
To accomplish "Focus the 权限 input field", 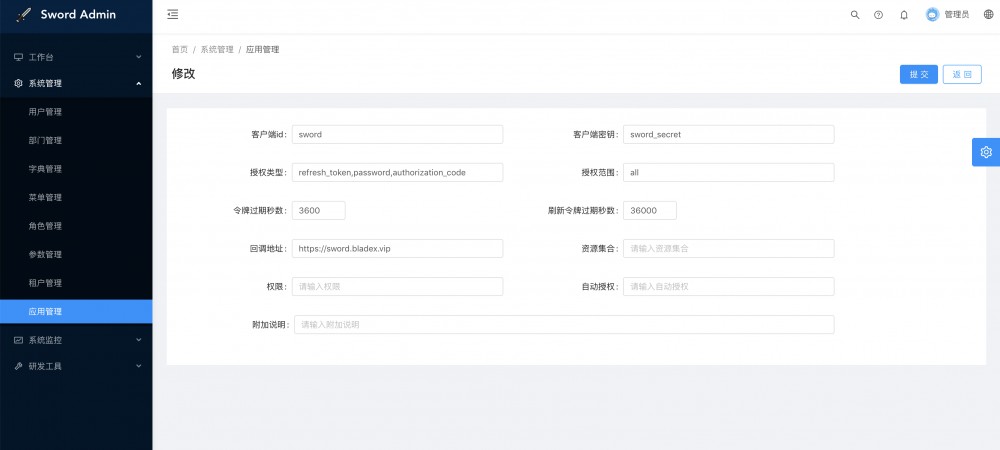I will pos(397,287).
